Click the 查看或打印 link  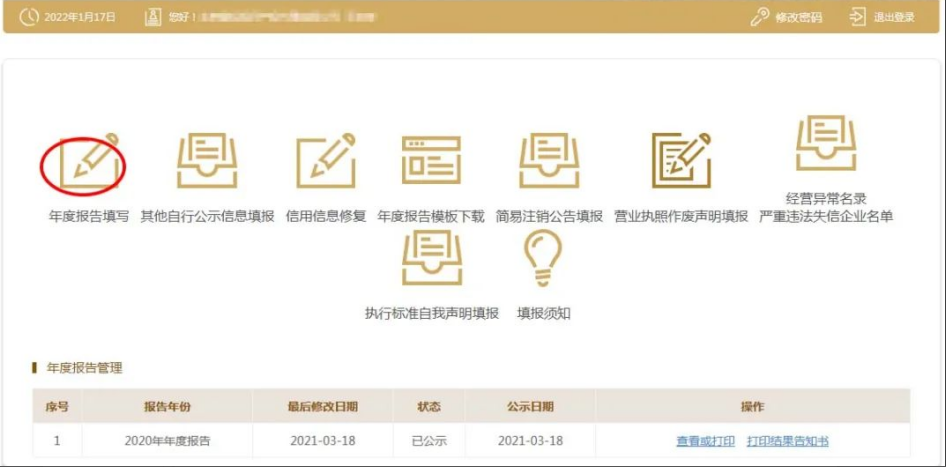705,441
